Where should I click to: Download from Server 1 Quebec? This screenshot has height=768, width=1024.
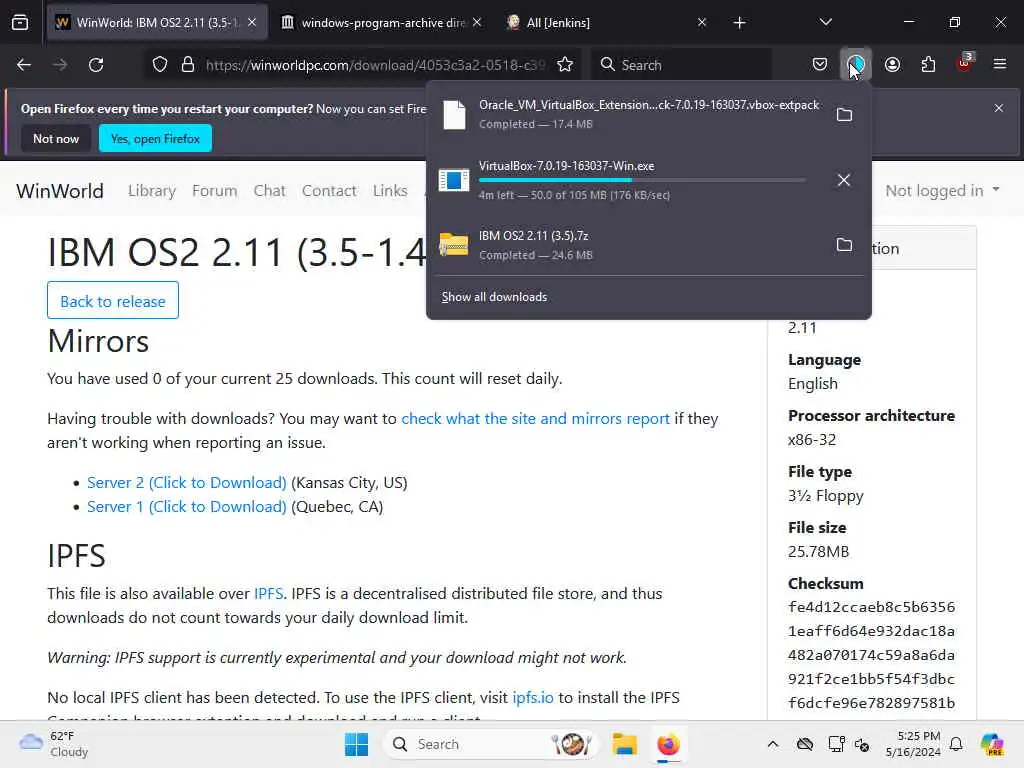point(187,507)
